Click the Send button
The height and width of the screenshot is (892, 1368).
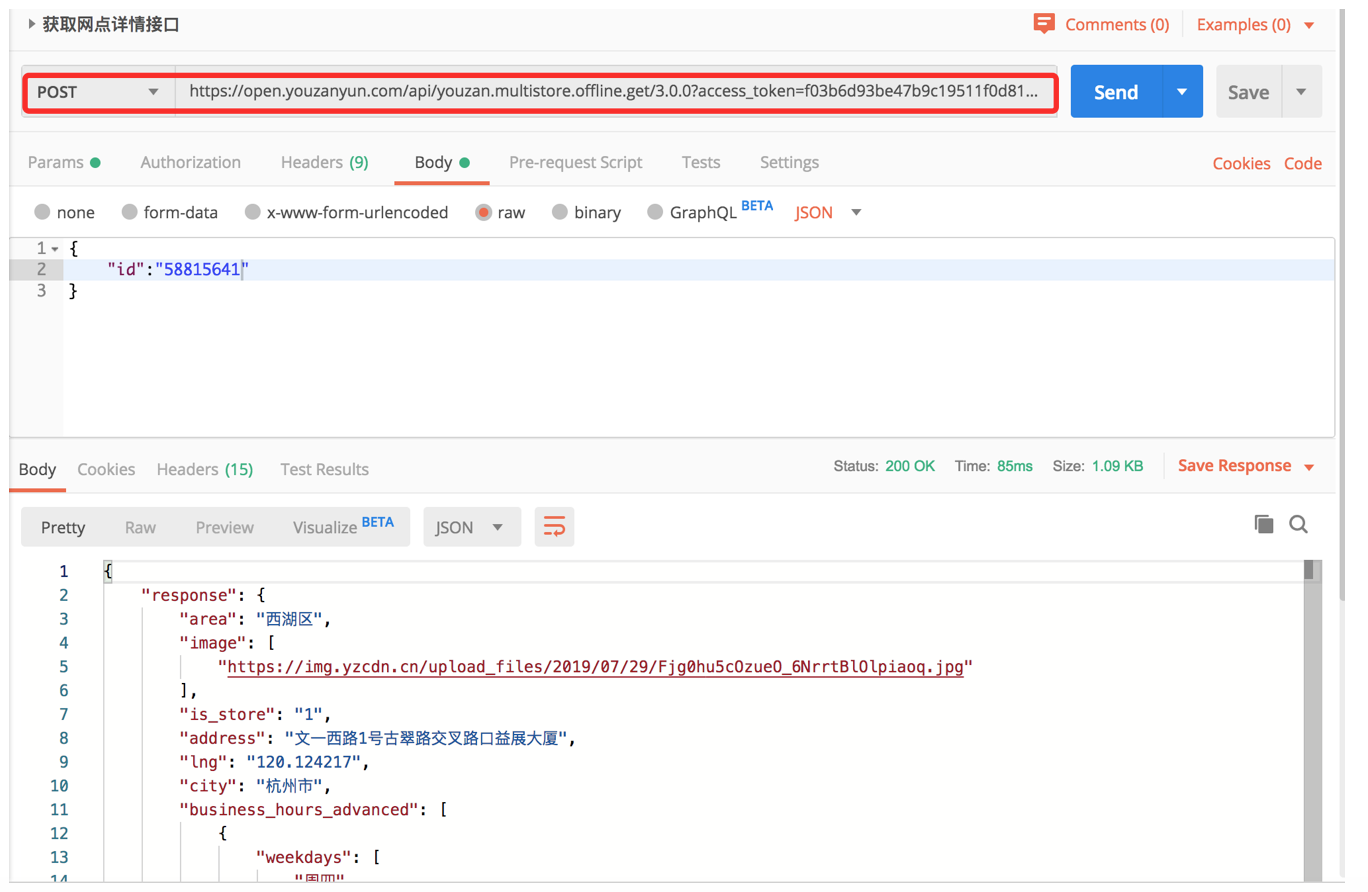(1116, 92)
